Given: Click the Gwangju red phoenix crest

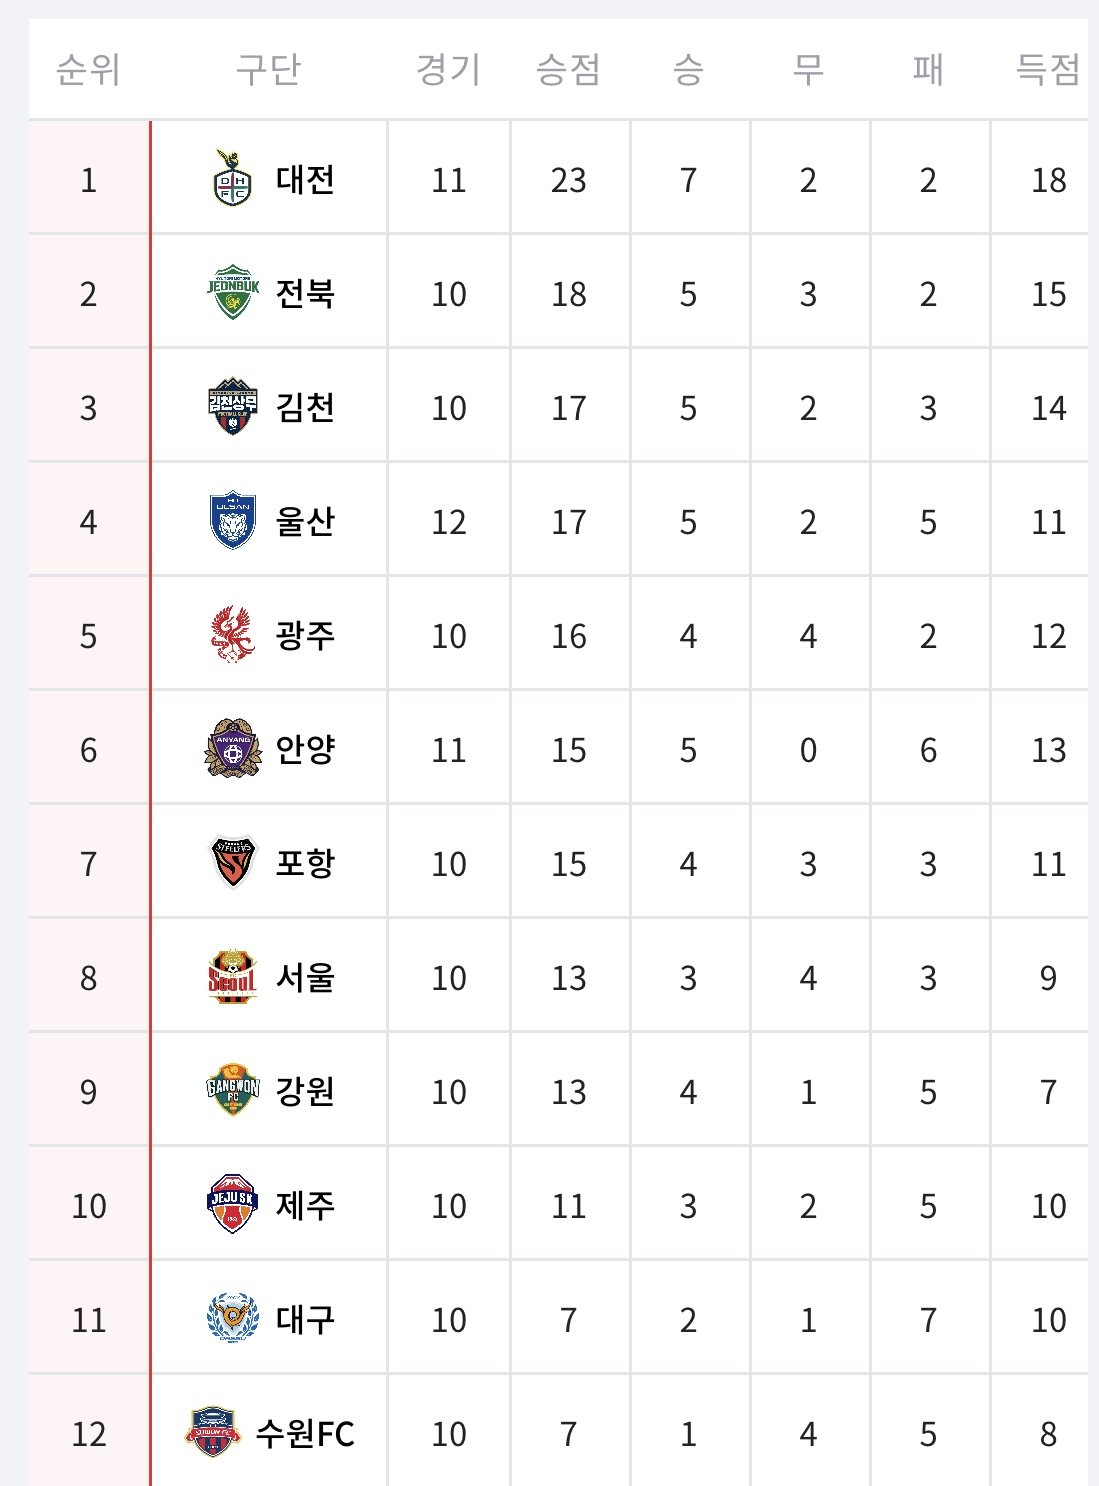Looking at the screenshot, I should click(x=232, y=635).
